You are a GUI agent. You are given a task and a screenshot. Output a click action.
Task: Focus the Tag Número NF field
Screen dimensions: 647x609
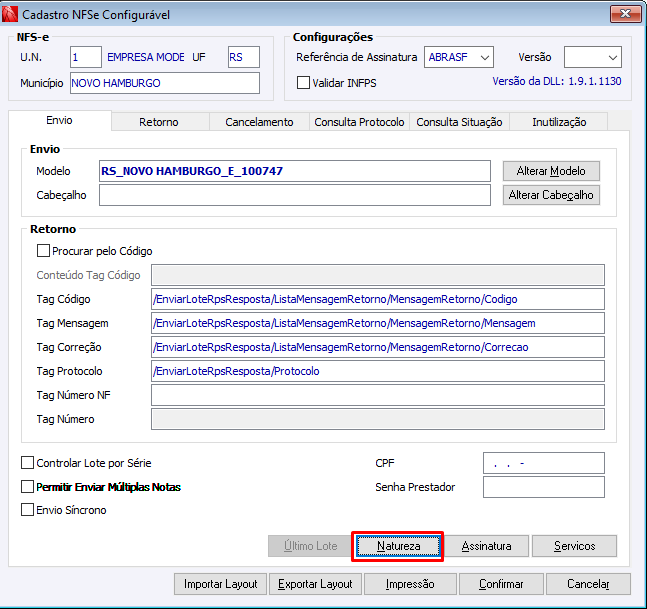(x=378, y=395)
